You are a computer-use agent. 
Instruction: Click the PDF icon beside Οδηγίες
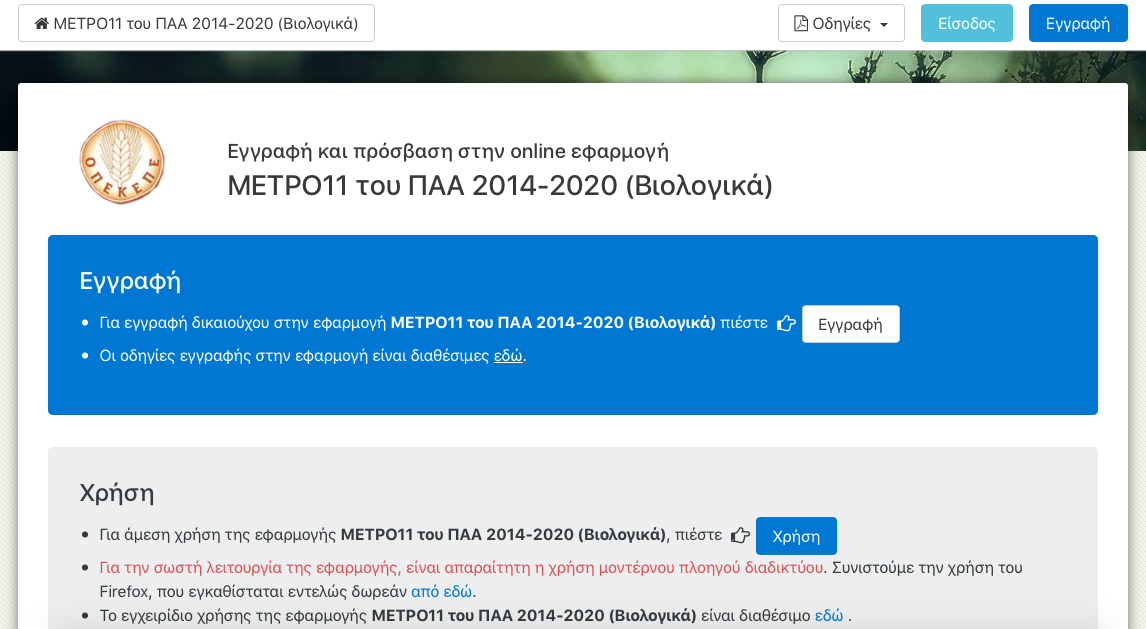(x=801, y=23)
